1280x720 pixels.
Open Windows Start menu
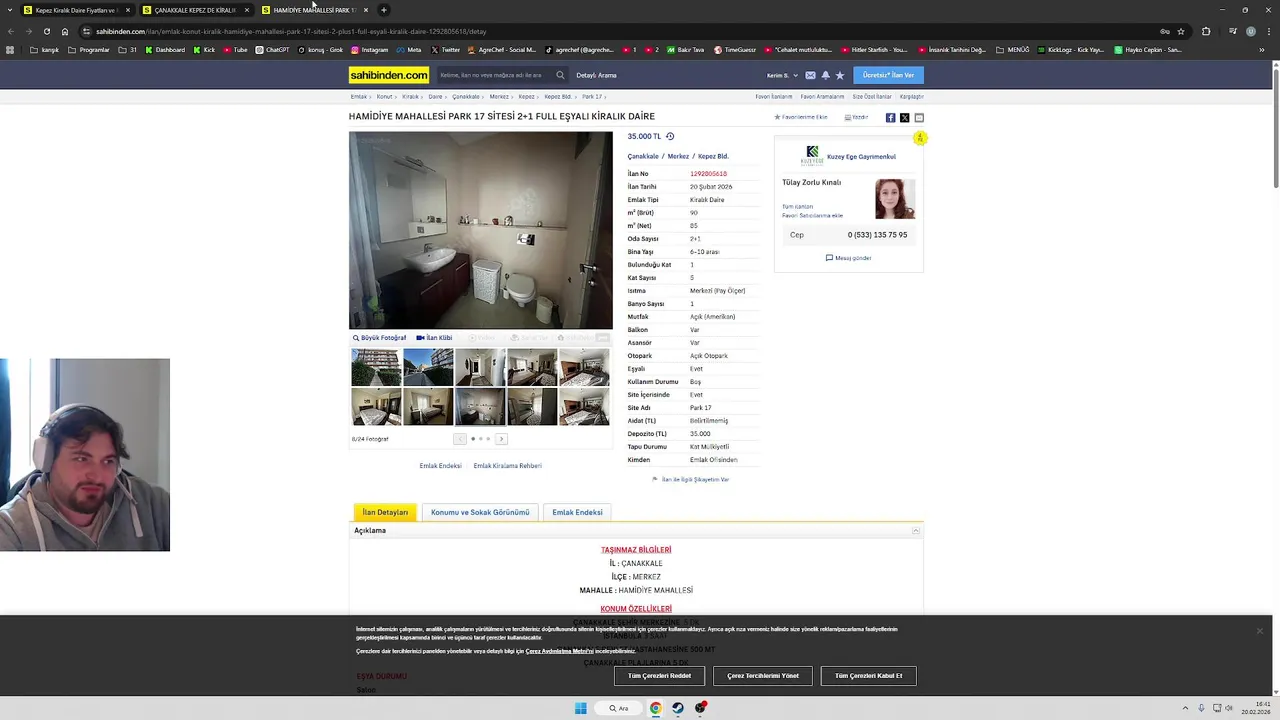(580, 708)
